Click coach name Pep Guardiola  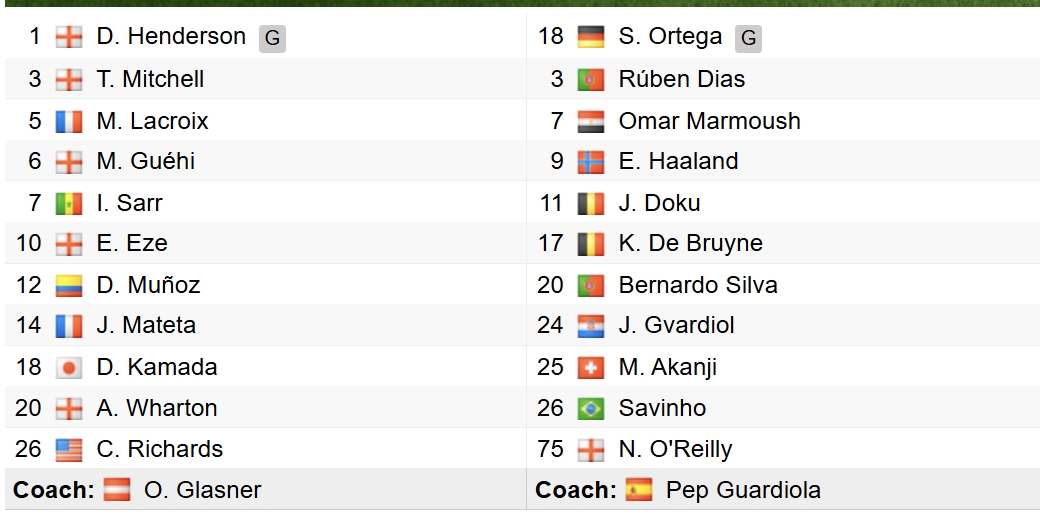pos(743,490)
